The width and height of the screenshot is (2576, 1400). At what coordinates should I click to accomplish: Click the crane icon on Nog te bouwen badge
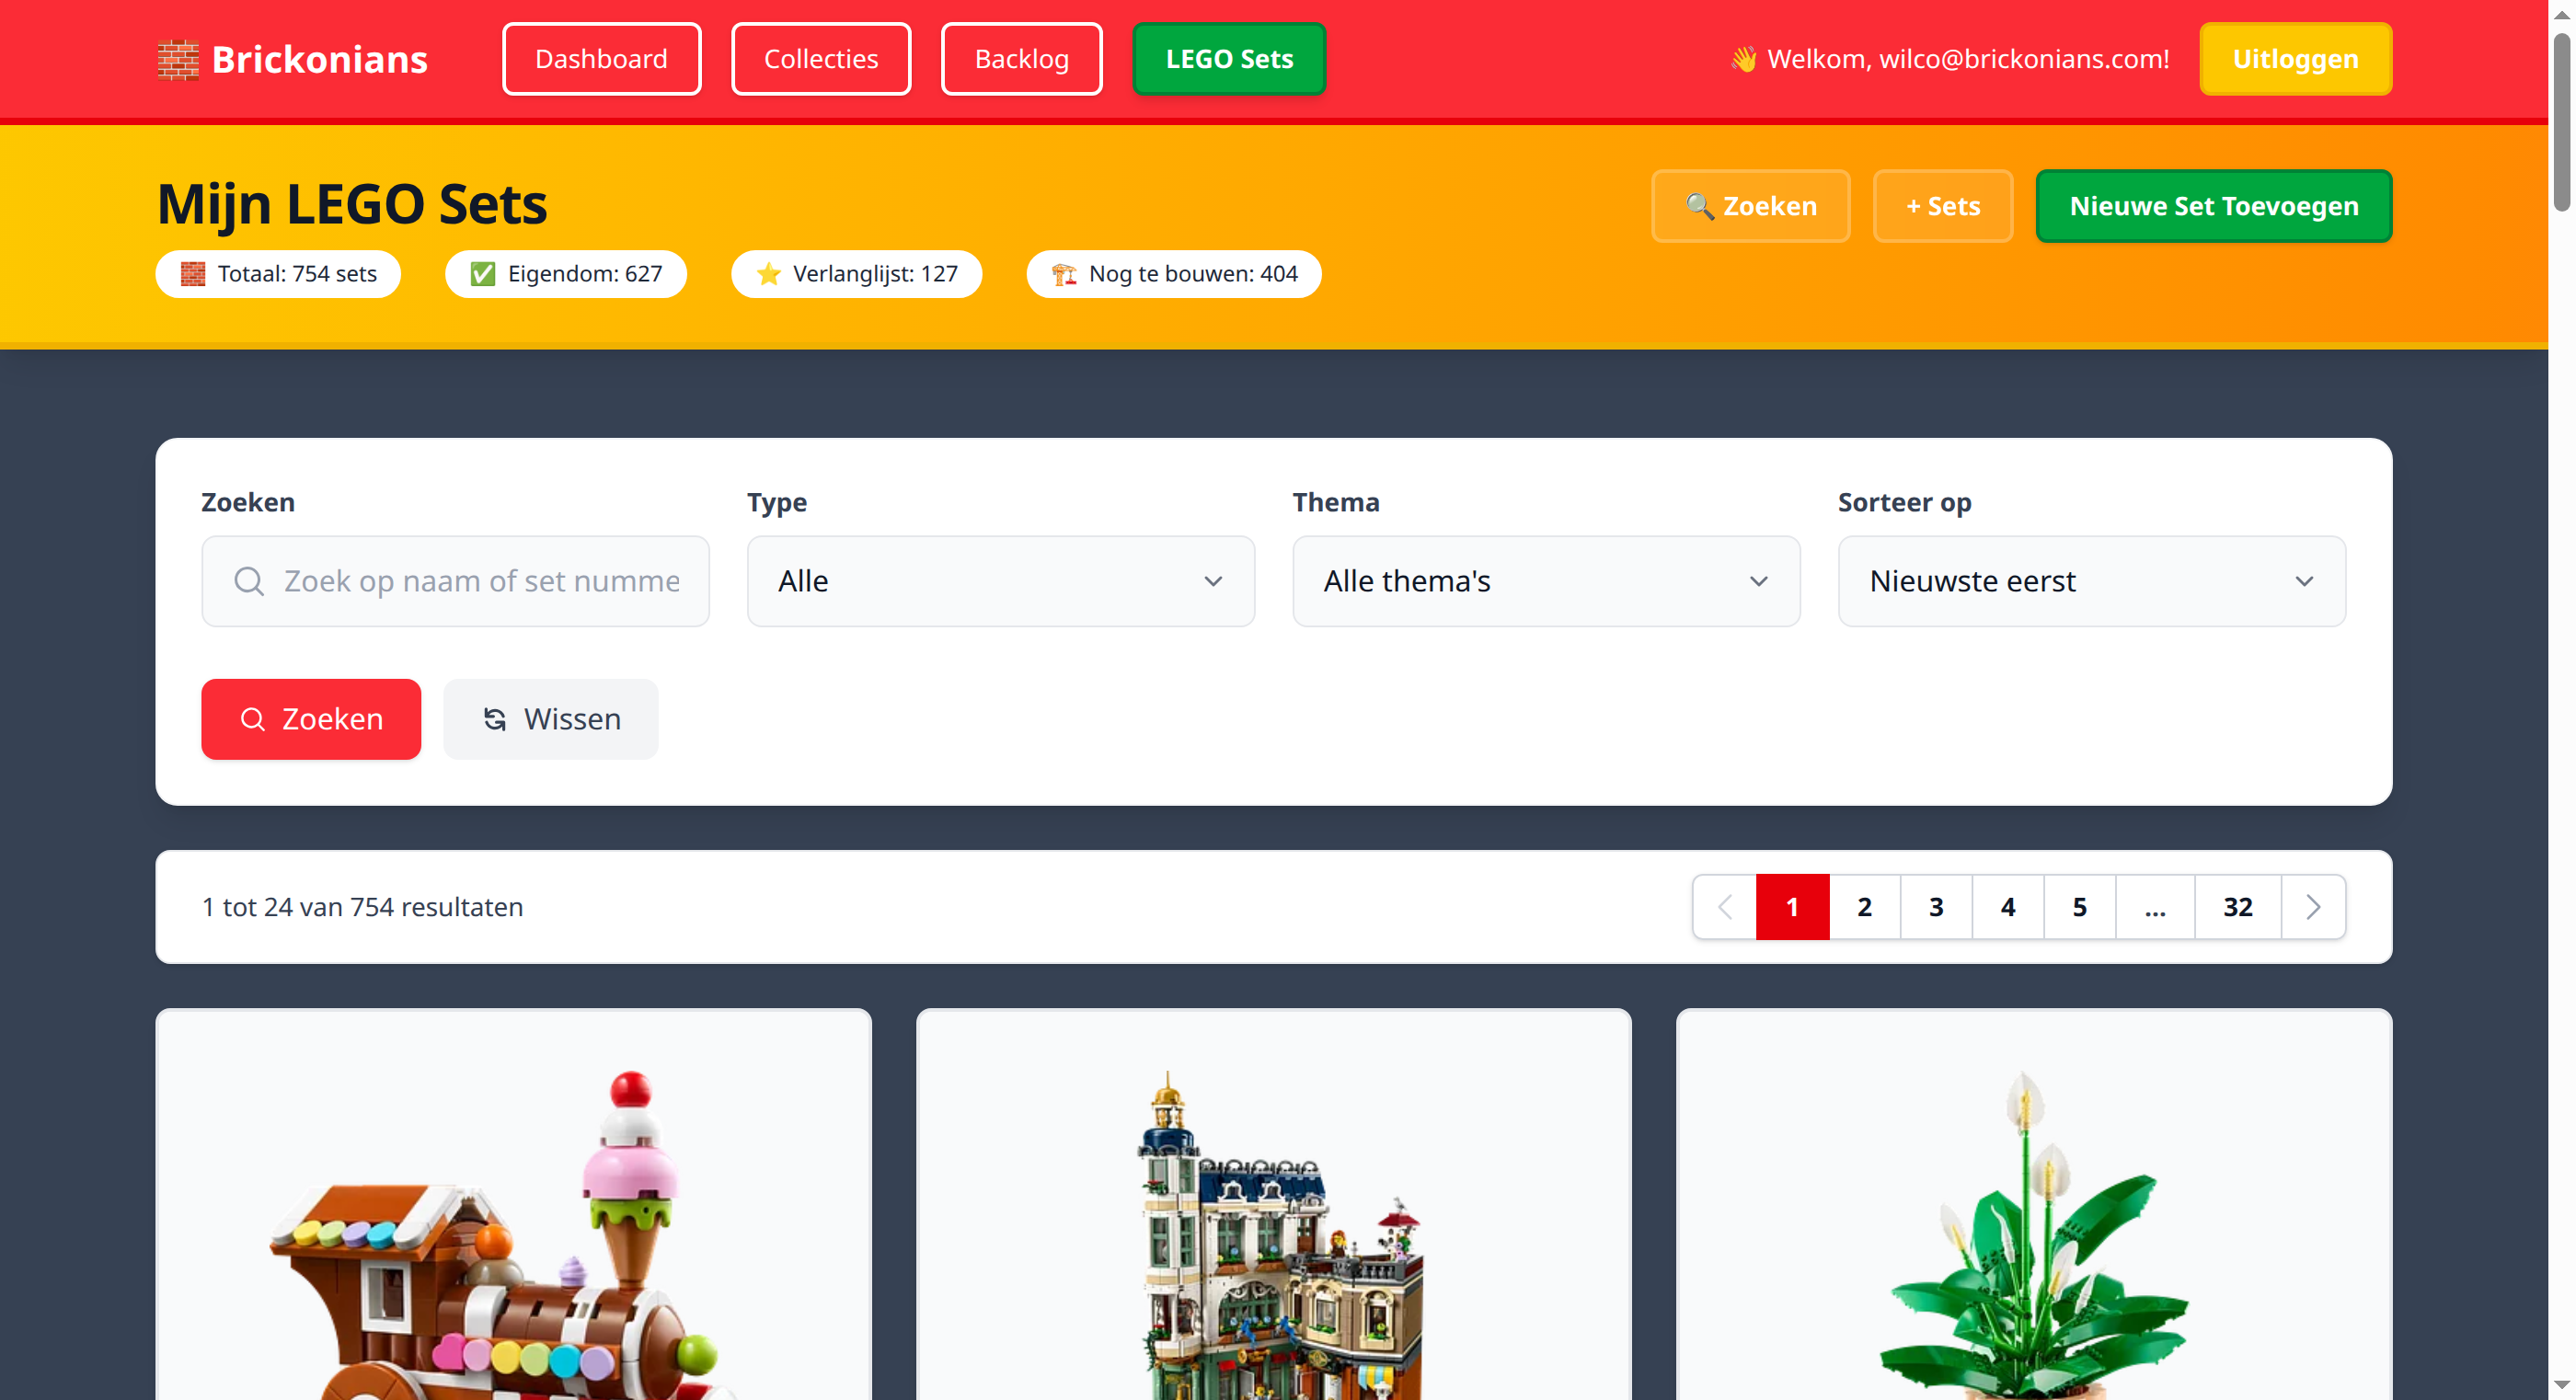tap(1063, 274)
